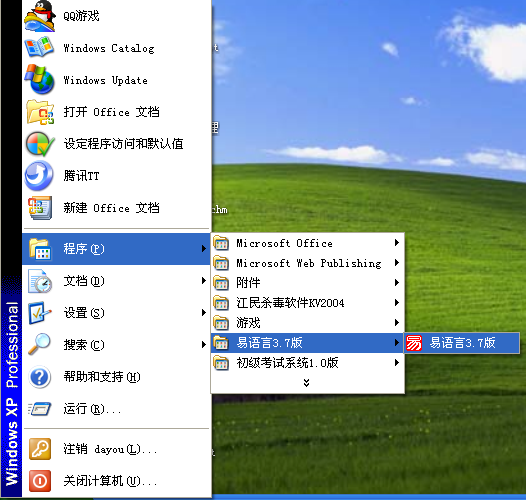Click 打开 Office 文档 entry

pos(116,112)
